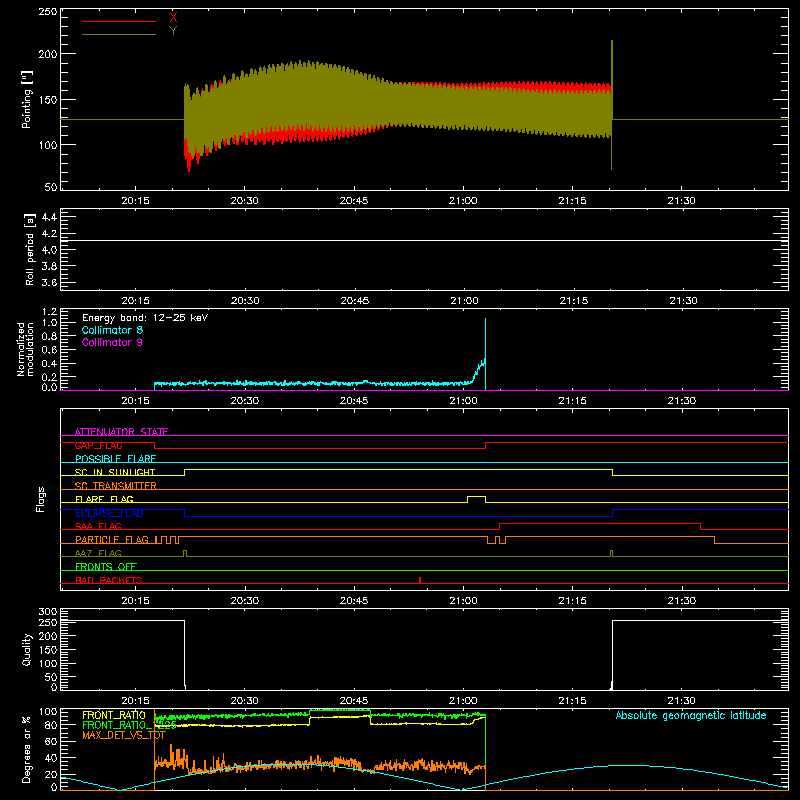Screen dimensions: 800x800
Task: Select the Flags axis title
Action: [41, 499]
